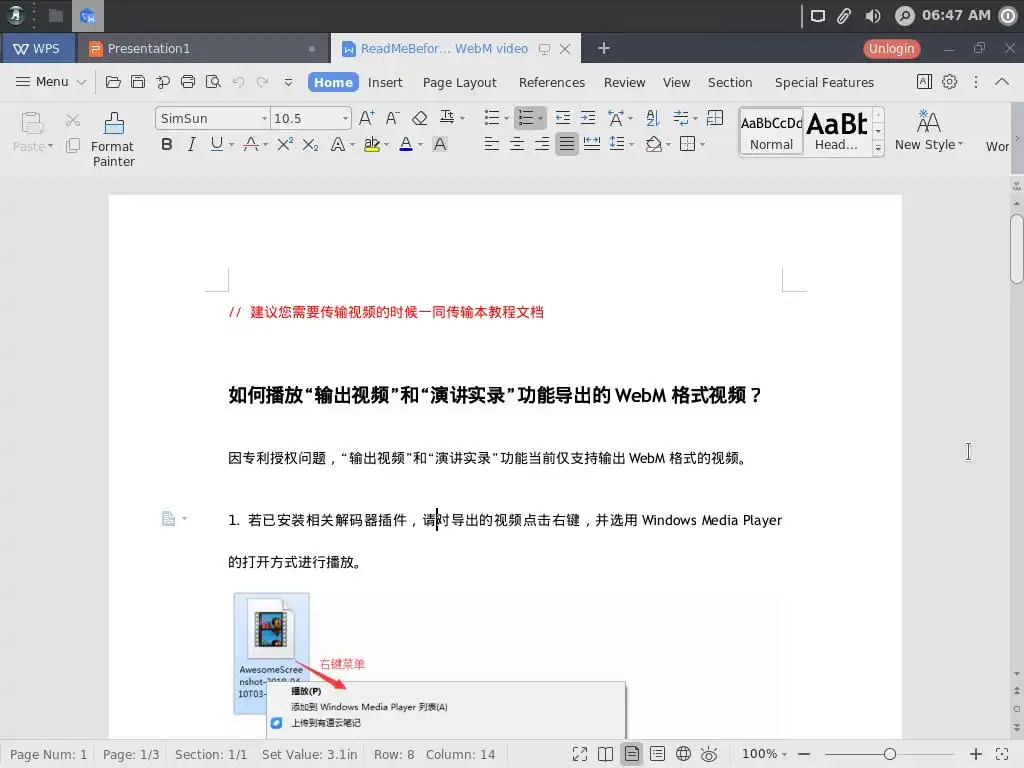Click the font color A swatch
1024x768 pixels.
coord(406,144)
